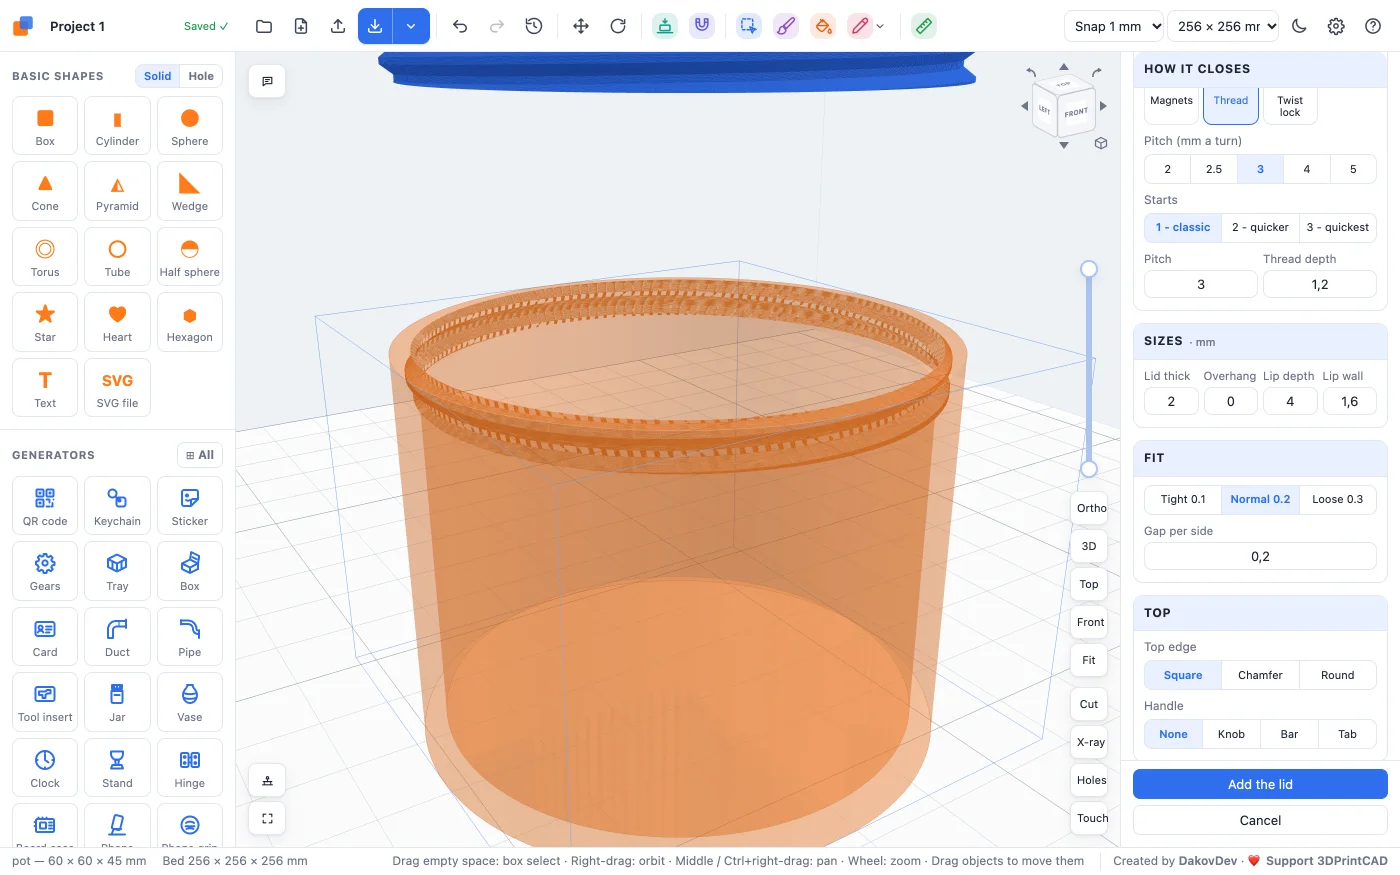Choose the Jar generator icon

(117, 694)
